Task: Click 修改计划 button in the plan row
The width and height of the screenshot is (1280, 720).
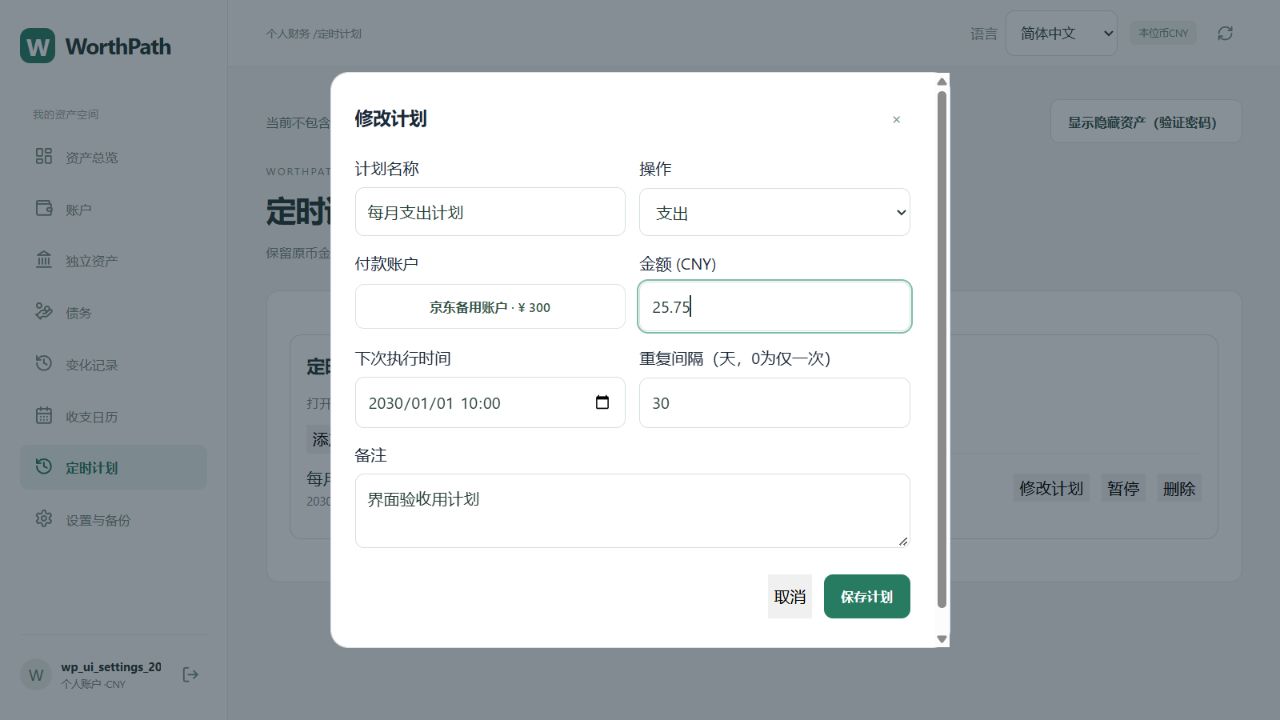Action: tap(1051, 489)
